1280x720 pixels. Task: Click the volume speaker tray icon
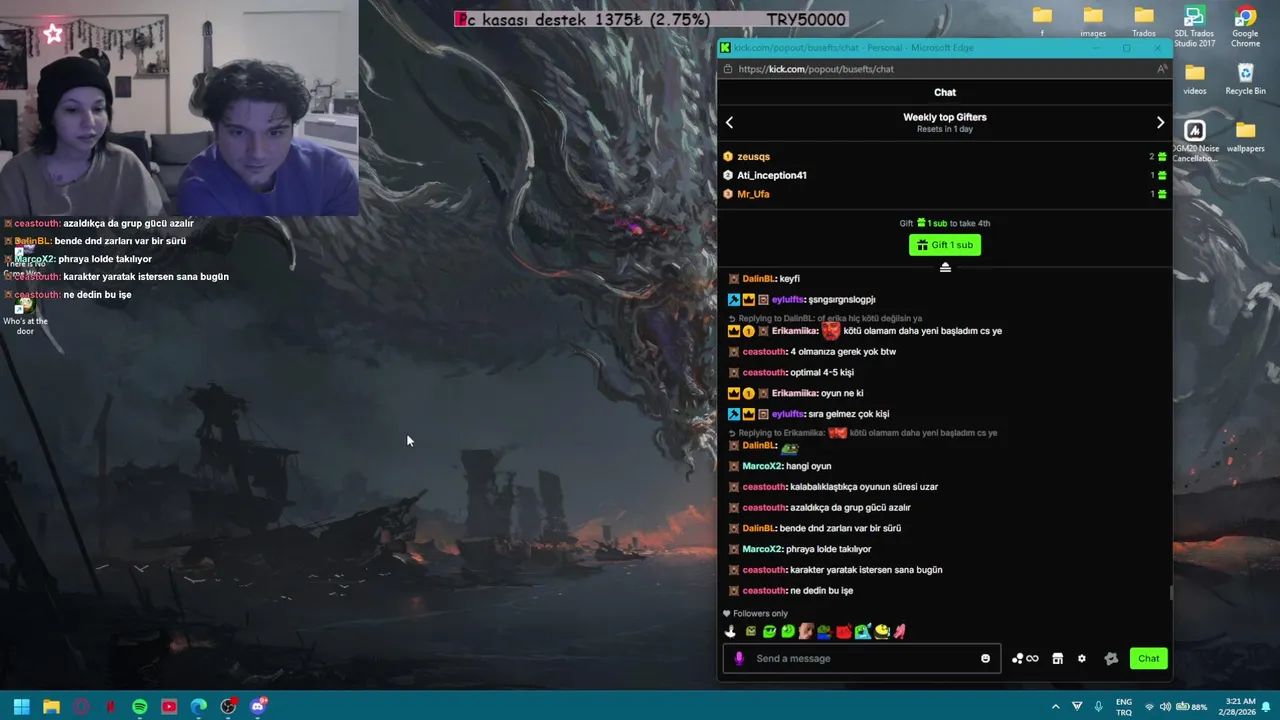pyautogui.click(x=1165, y=706)
